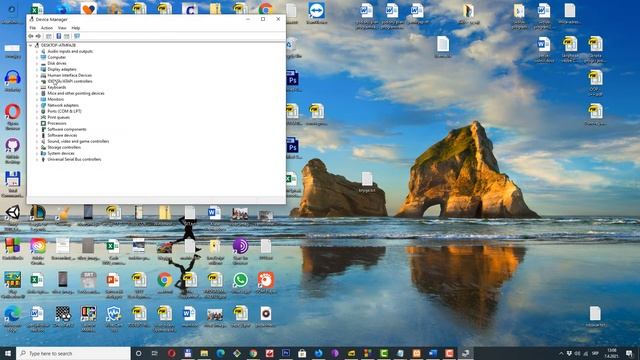Select Sound, video and game controllers

[78, 141]
